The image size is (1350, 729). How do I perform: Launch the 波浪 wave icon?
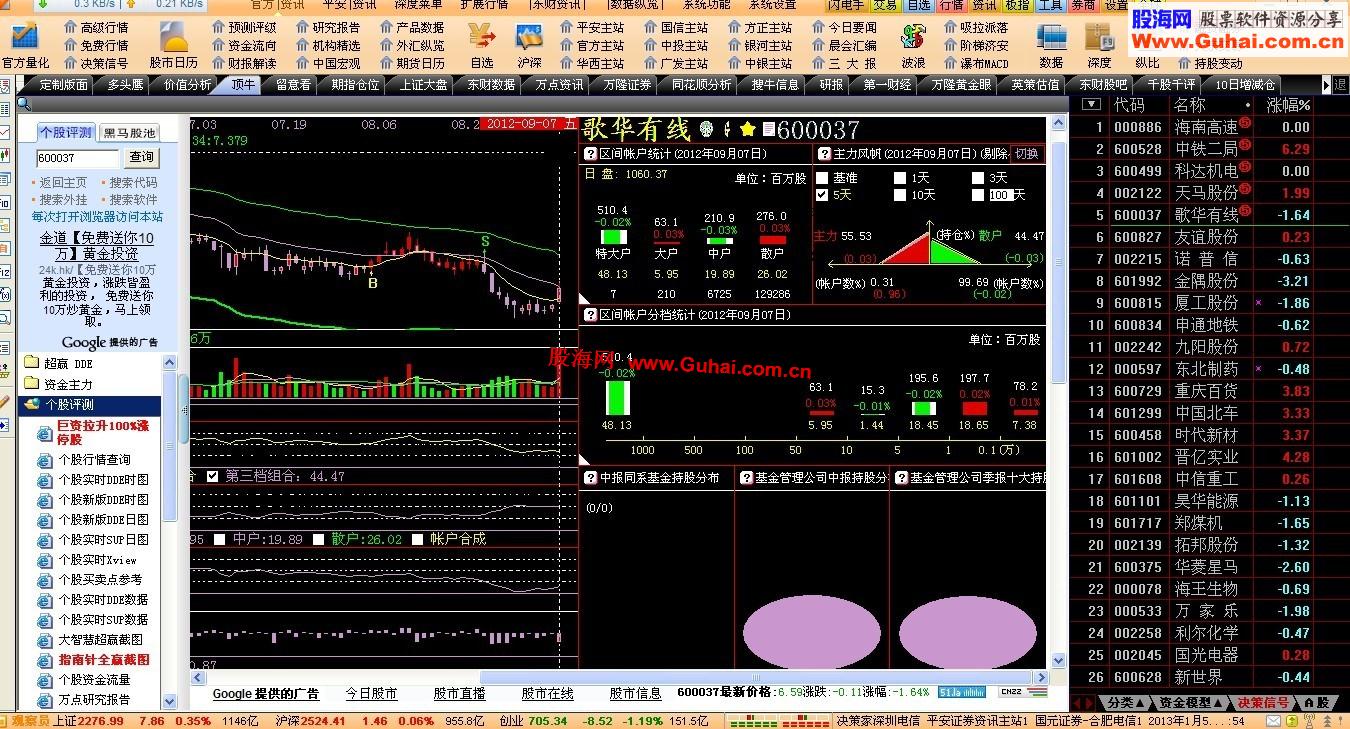pyautogui.click(x=913, y=37)
